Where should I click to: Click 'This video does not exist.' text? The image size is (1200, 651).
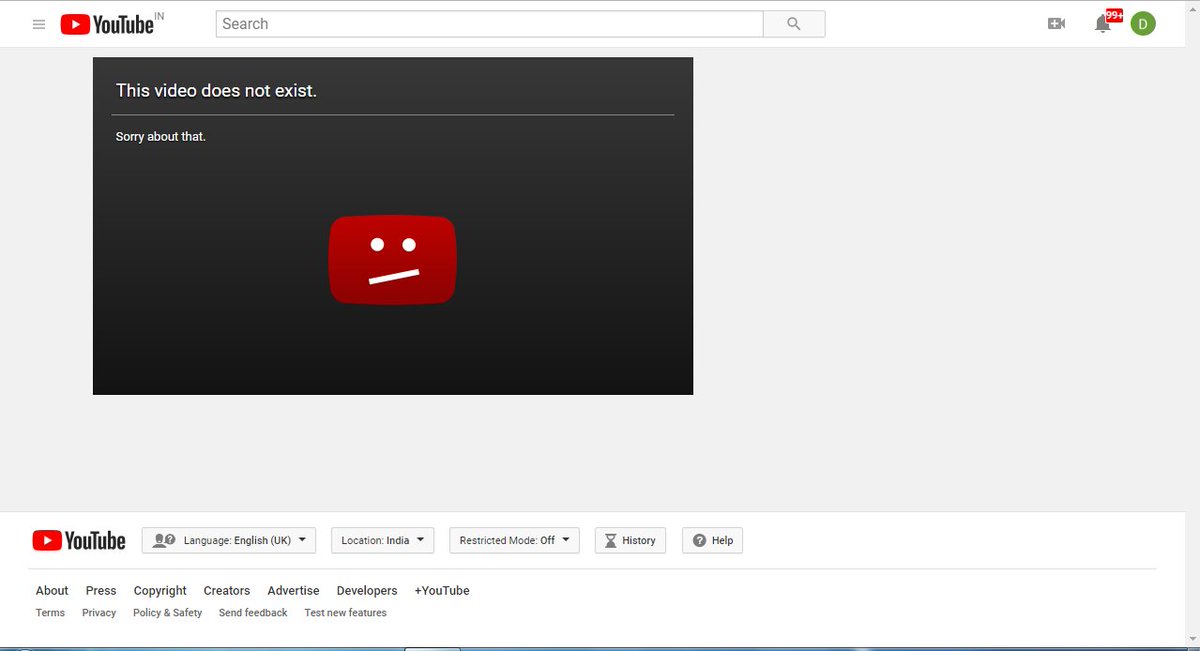click(216, 91)
